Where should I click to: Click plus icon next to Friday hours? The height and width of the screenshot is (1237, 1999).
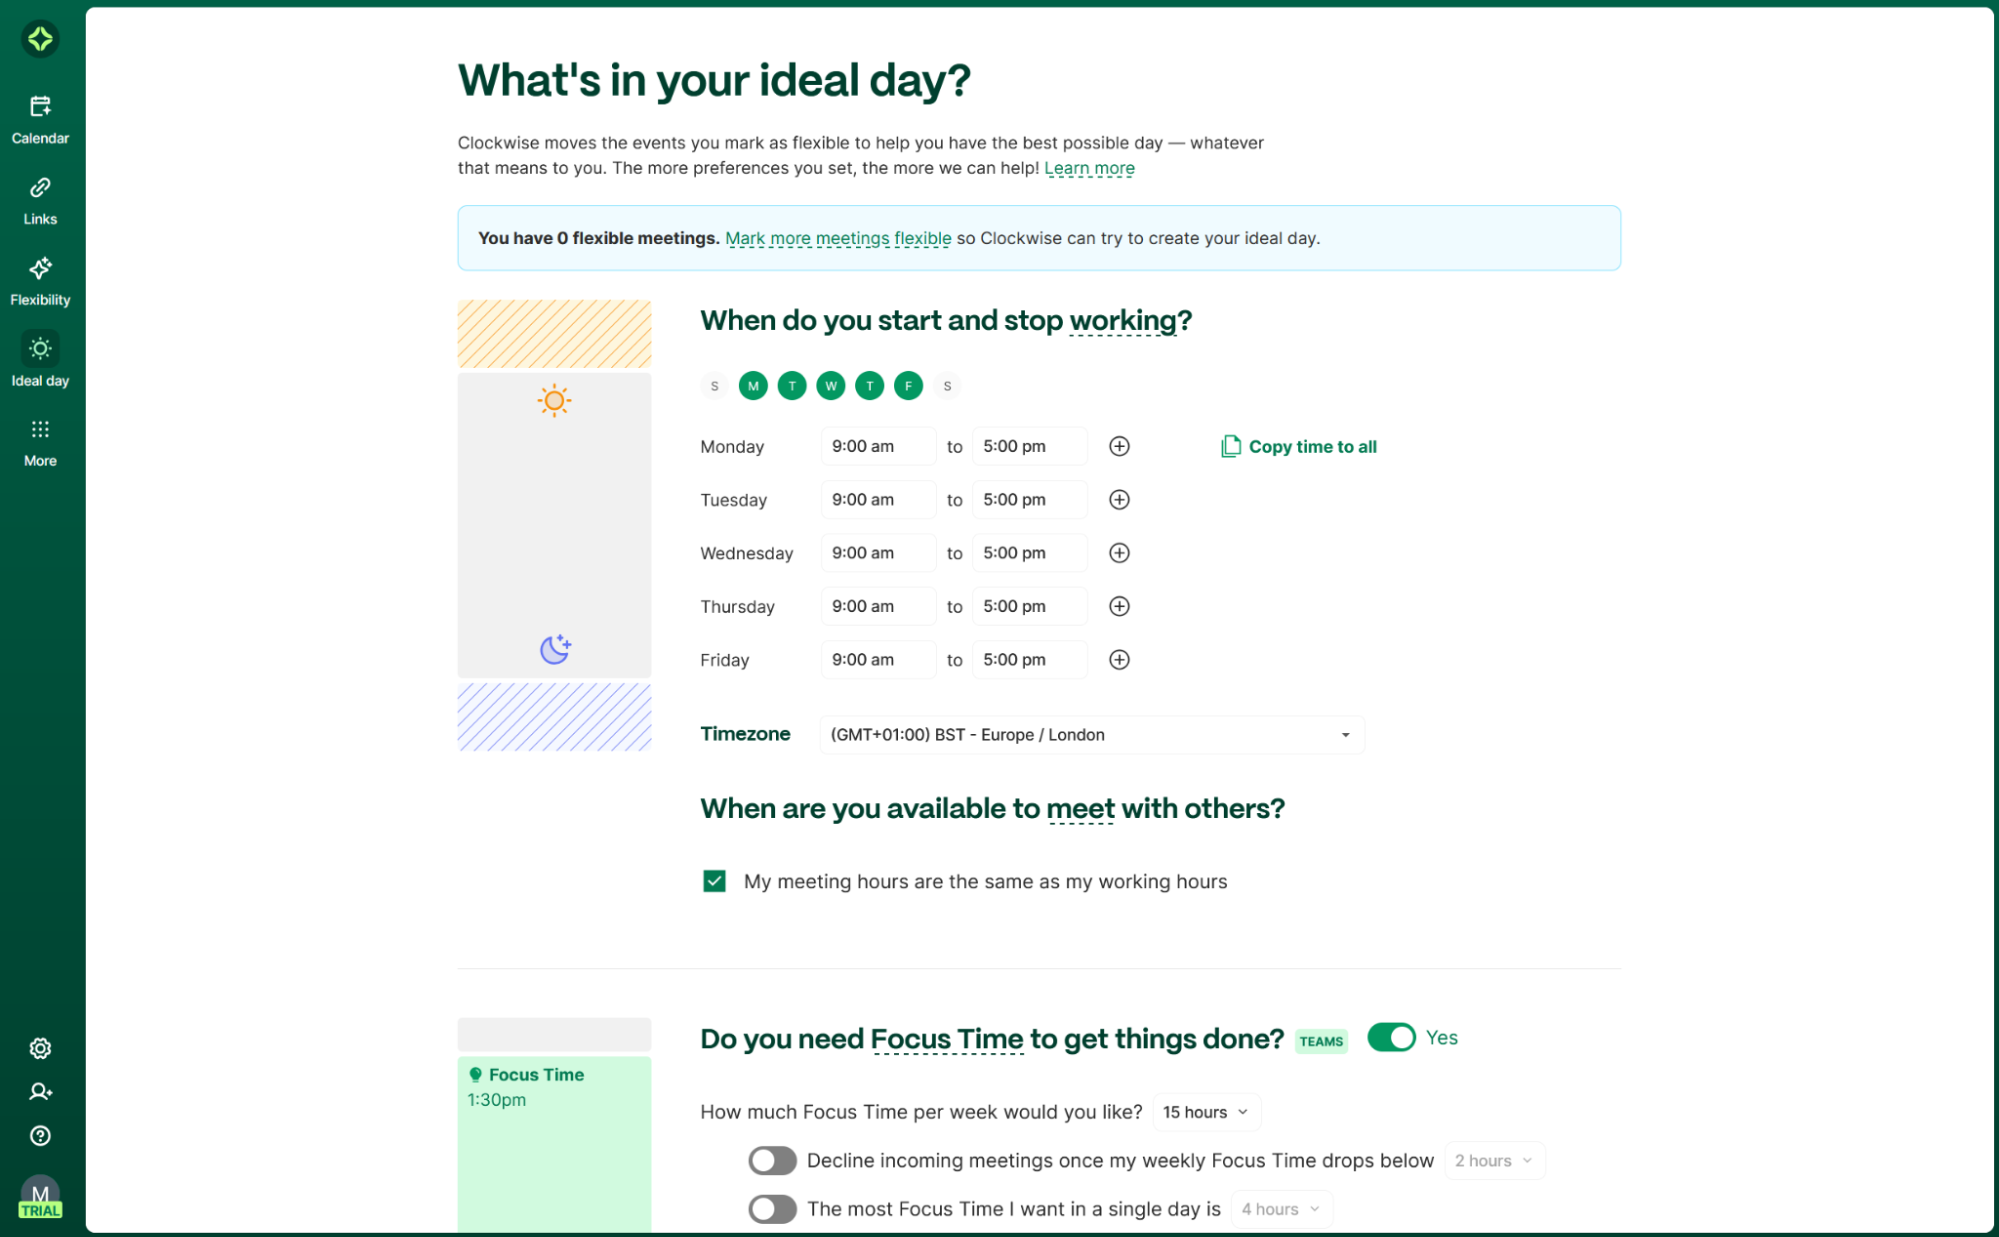pyautogui.click(x=1119, y=660)
